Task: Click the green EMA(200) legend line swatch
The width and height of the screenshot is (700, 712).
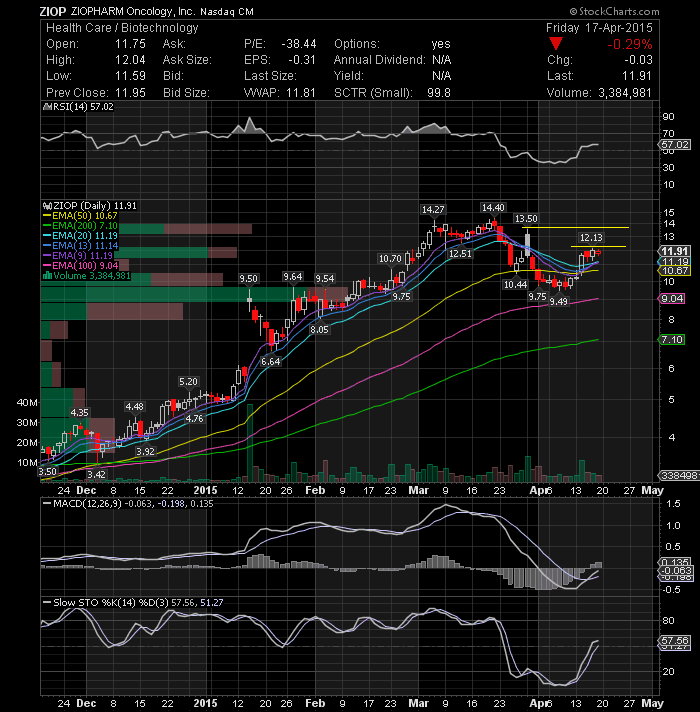Action: click(x=47, y=226)
